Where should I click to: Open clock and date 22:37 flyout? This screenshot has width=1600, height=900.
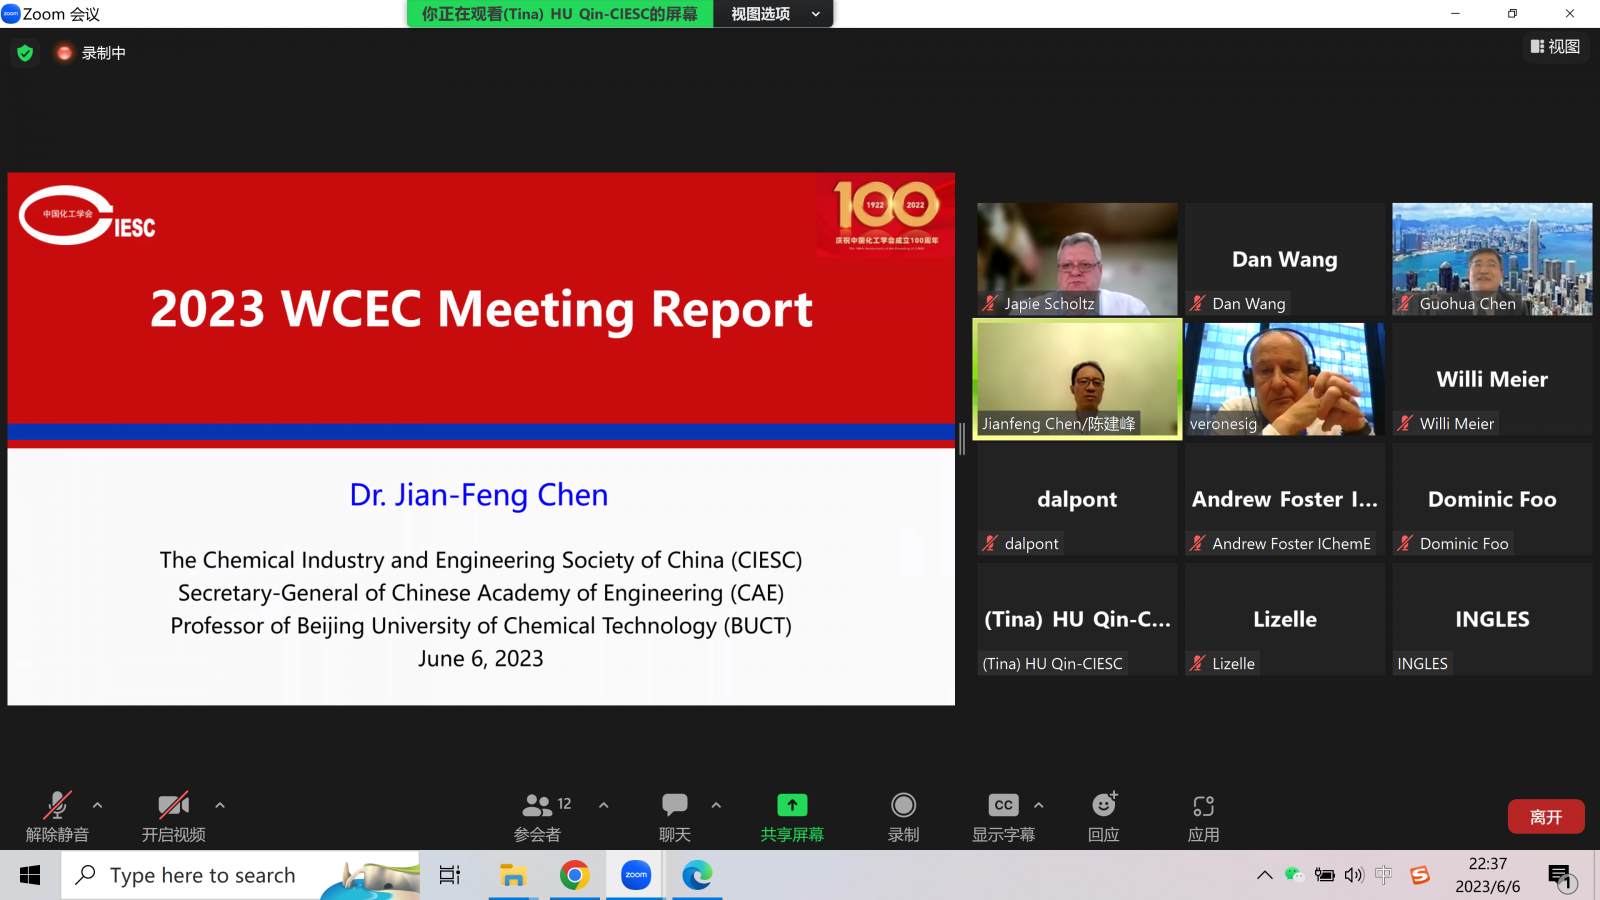coord(1488,876)
